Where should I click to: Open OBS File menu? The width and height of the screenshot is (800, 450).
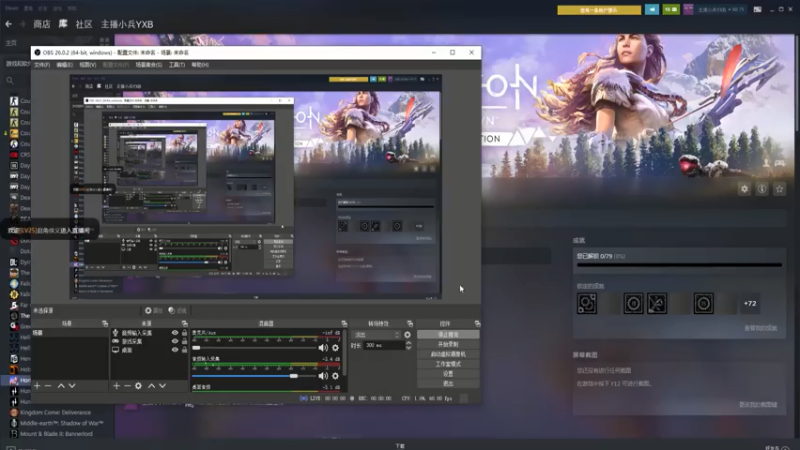click(x=42, y=65)
